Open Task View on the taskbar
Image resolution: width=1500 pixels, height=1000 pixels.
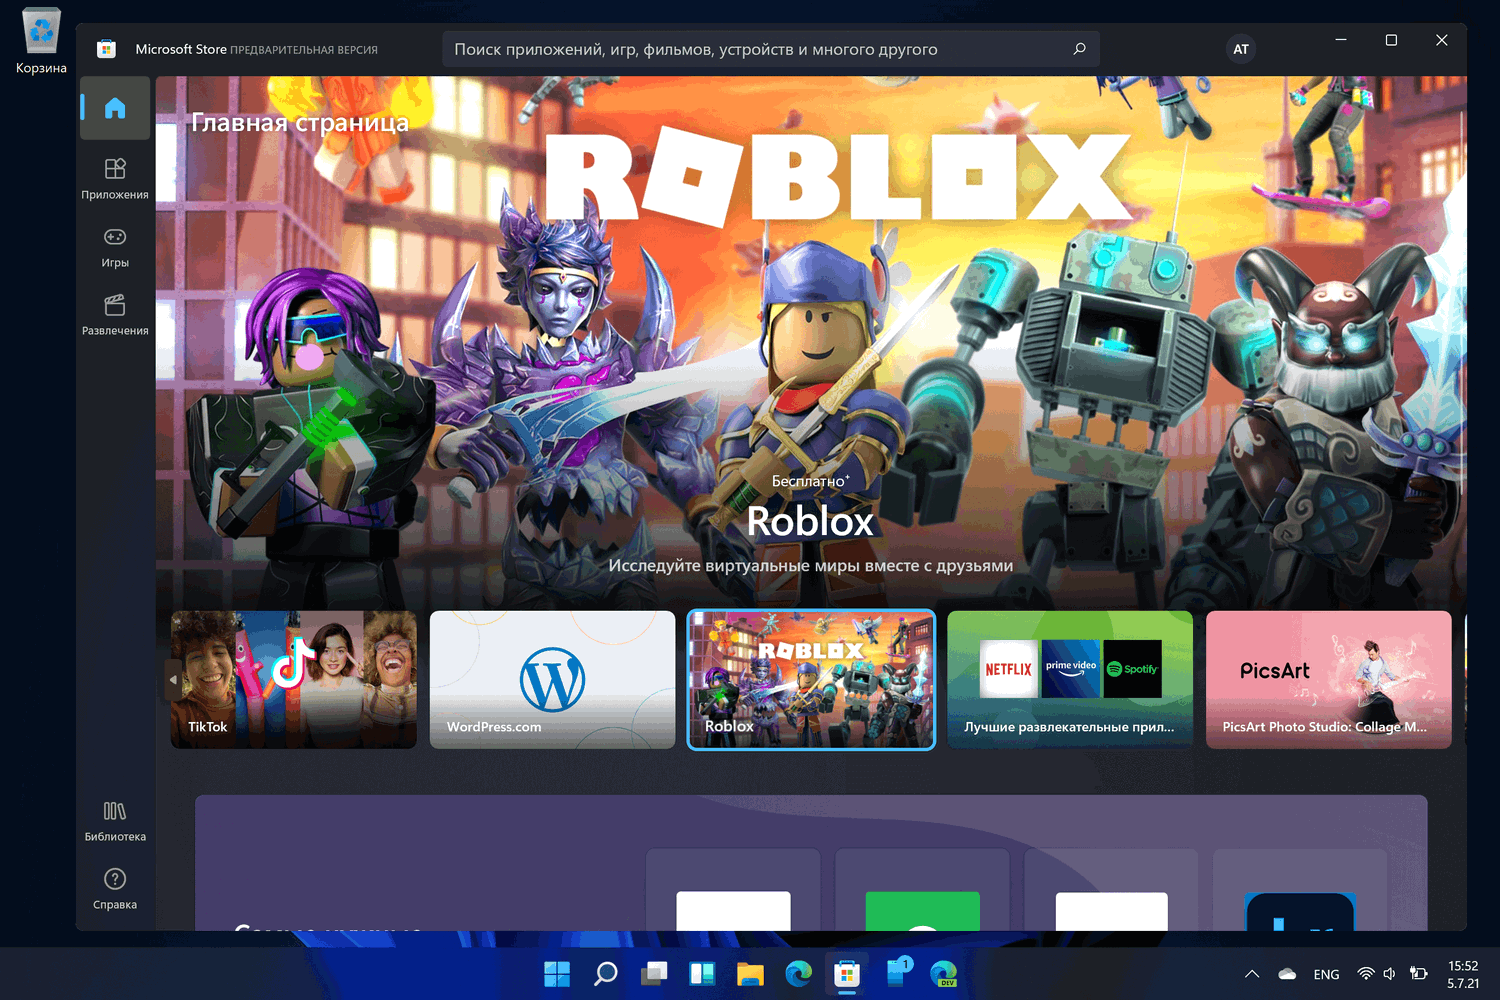point(654,974)
